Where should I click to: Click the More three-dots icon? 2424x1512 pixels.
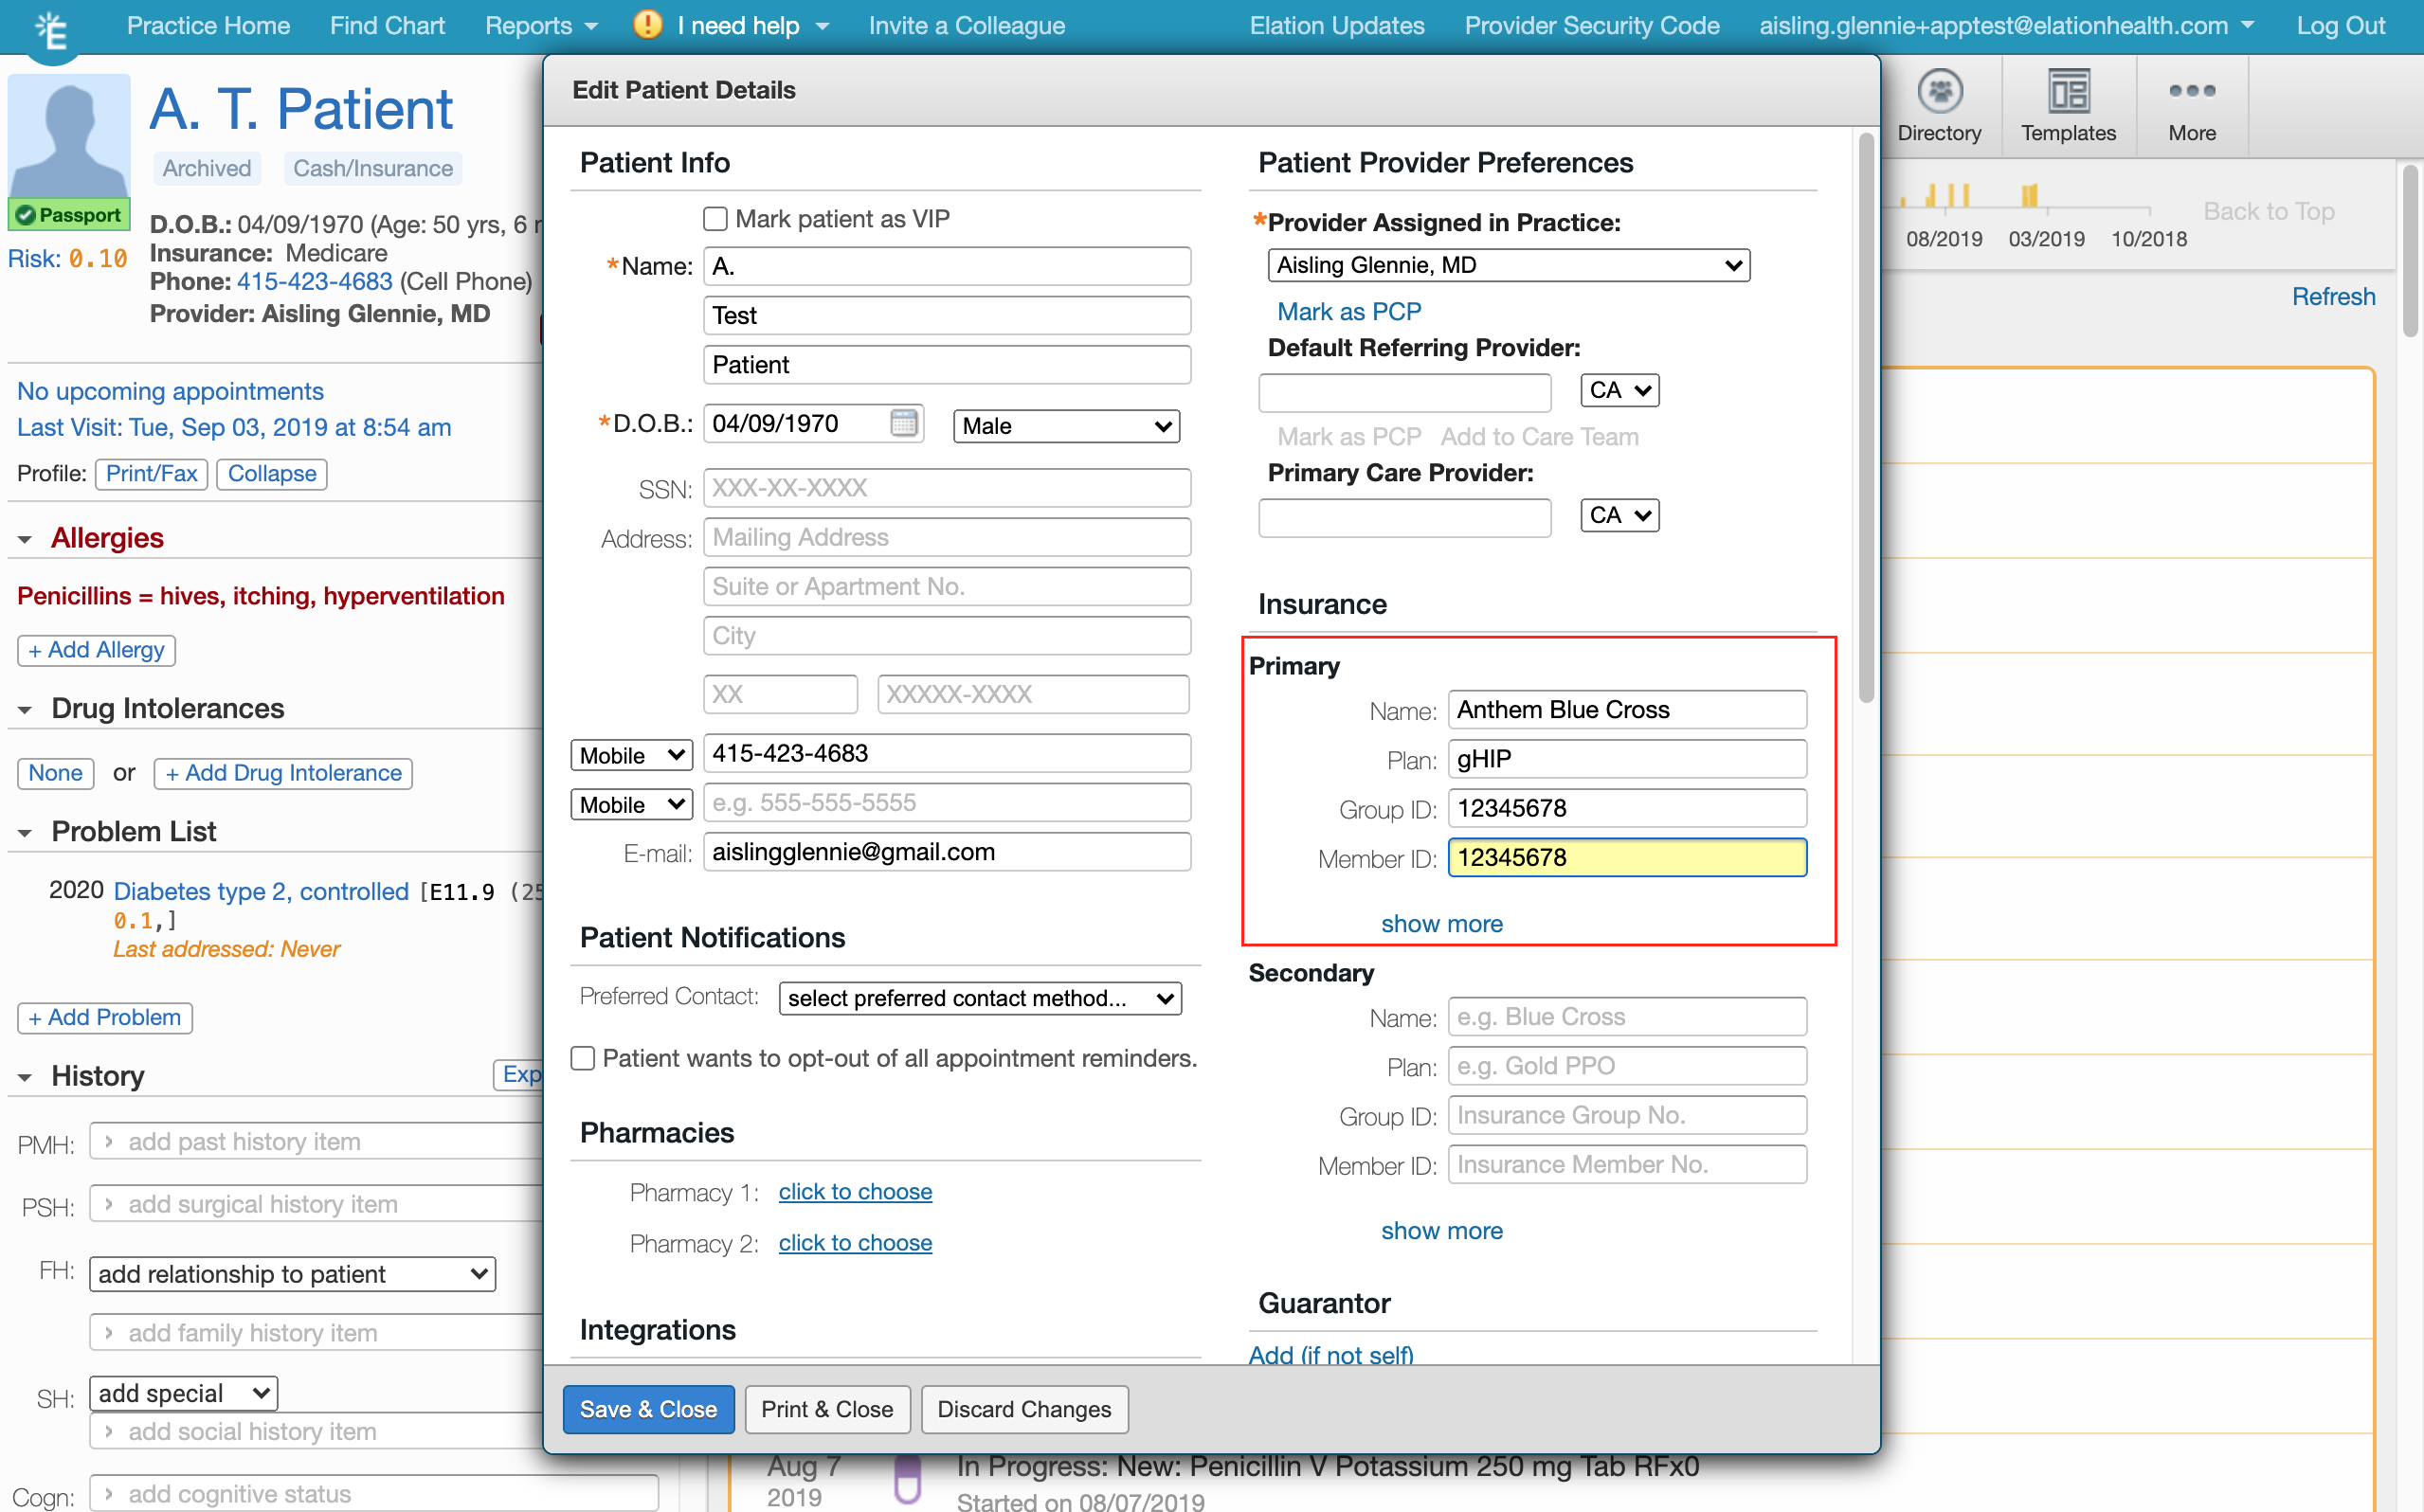2191,91
